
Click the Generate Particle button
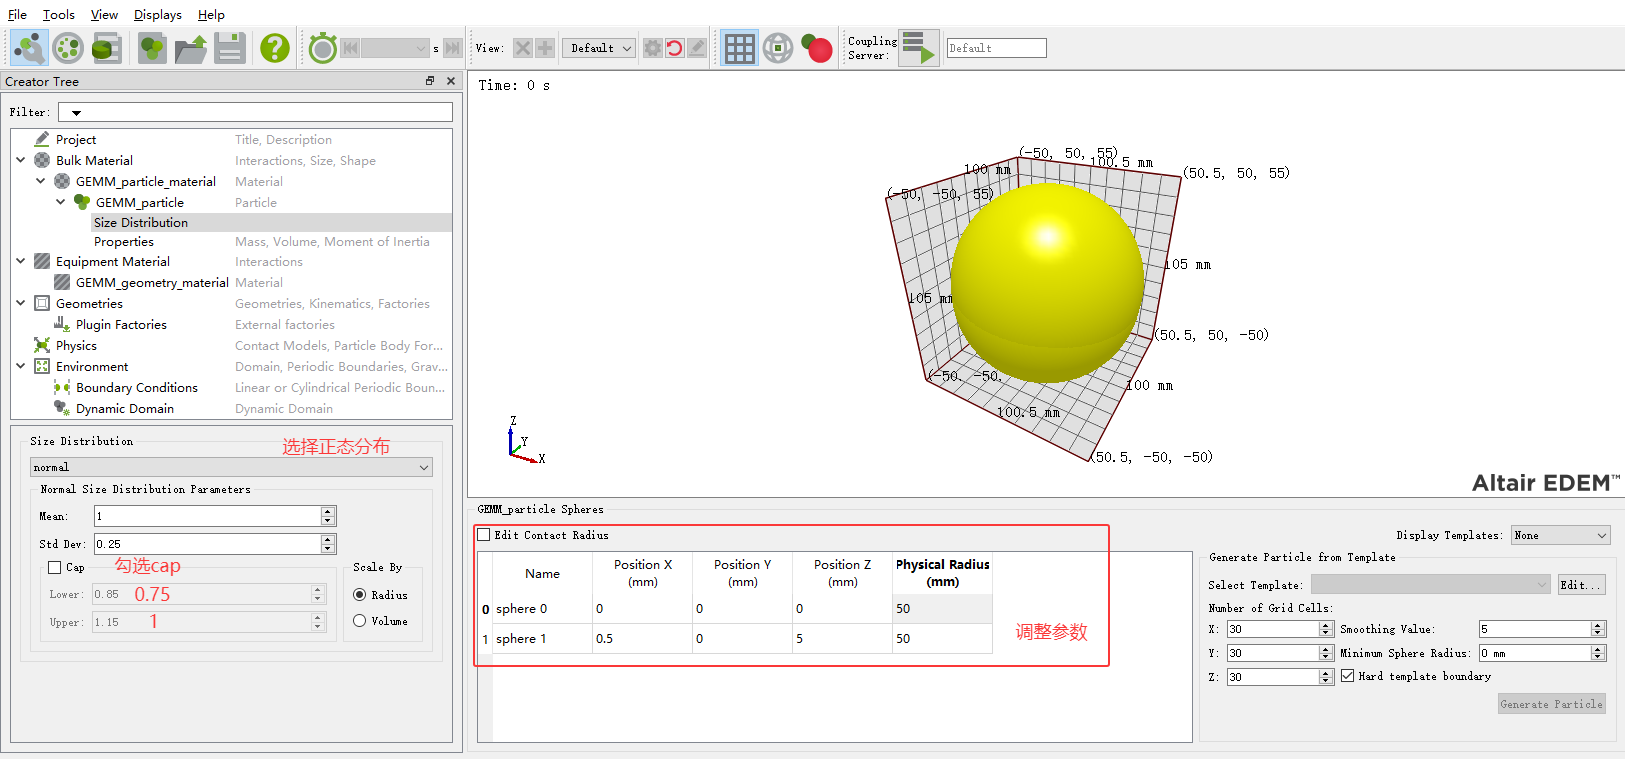[x=1551, y=704]
